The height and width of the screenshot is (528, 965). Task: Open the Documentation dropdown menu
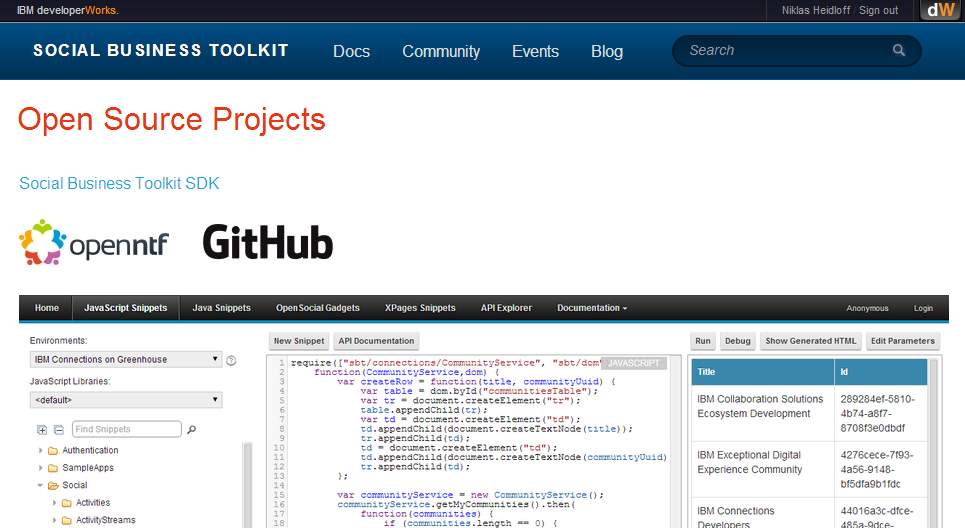coord(591,308)
